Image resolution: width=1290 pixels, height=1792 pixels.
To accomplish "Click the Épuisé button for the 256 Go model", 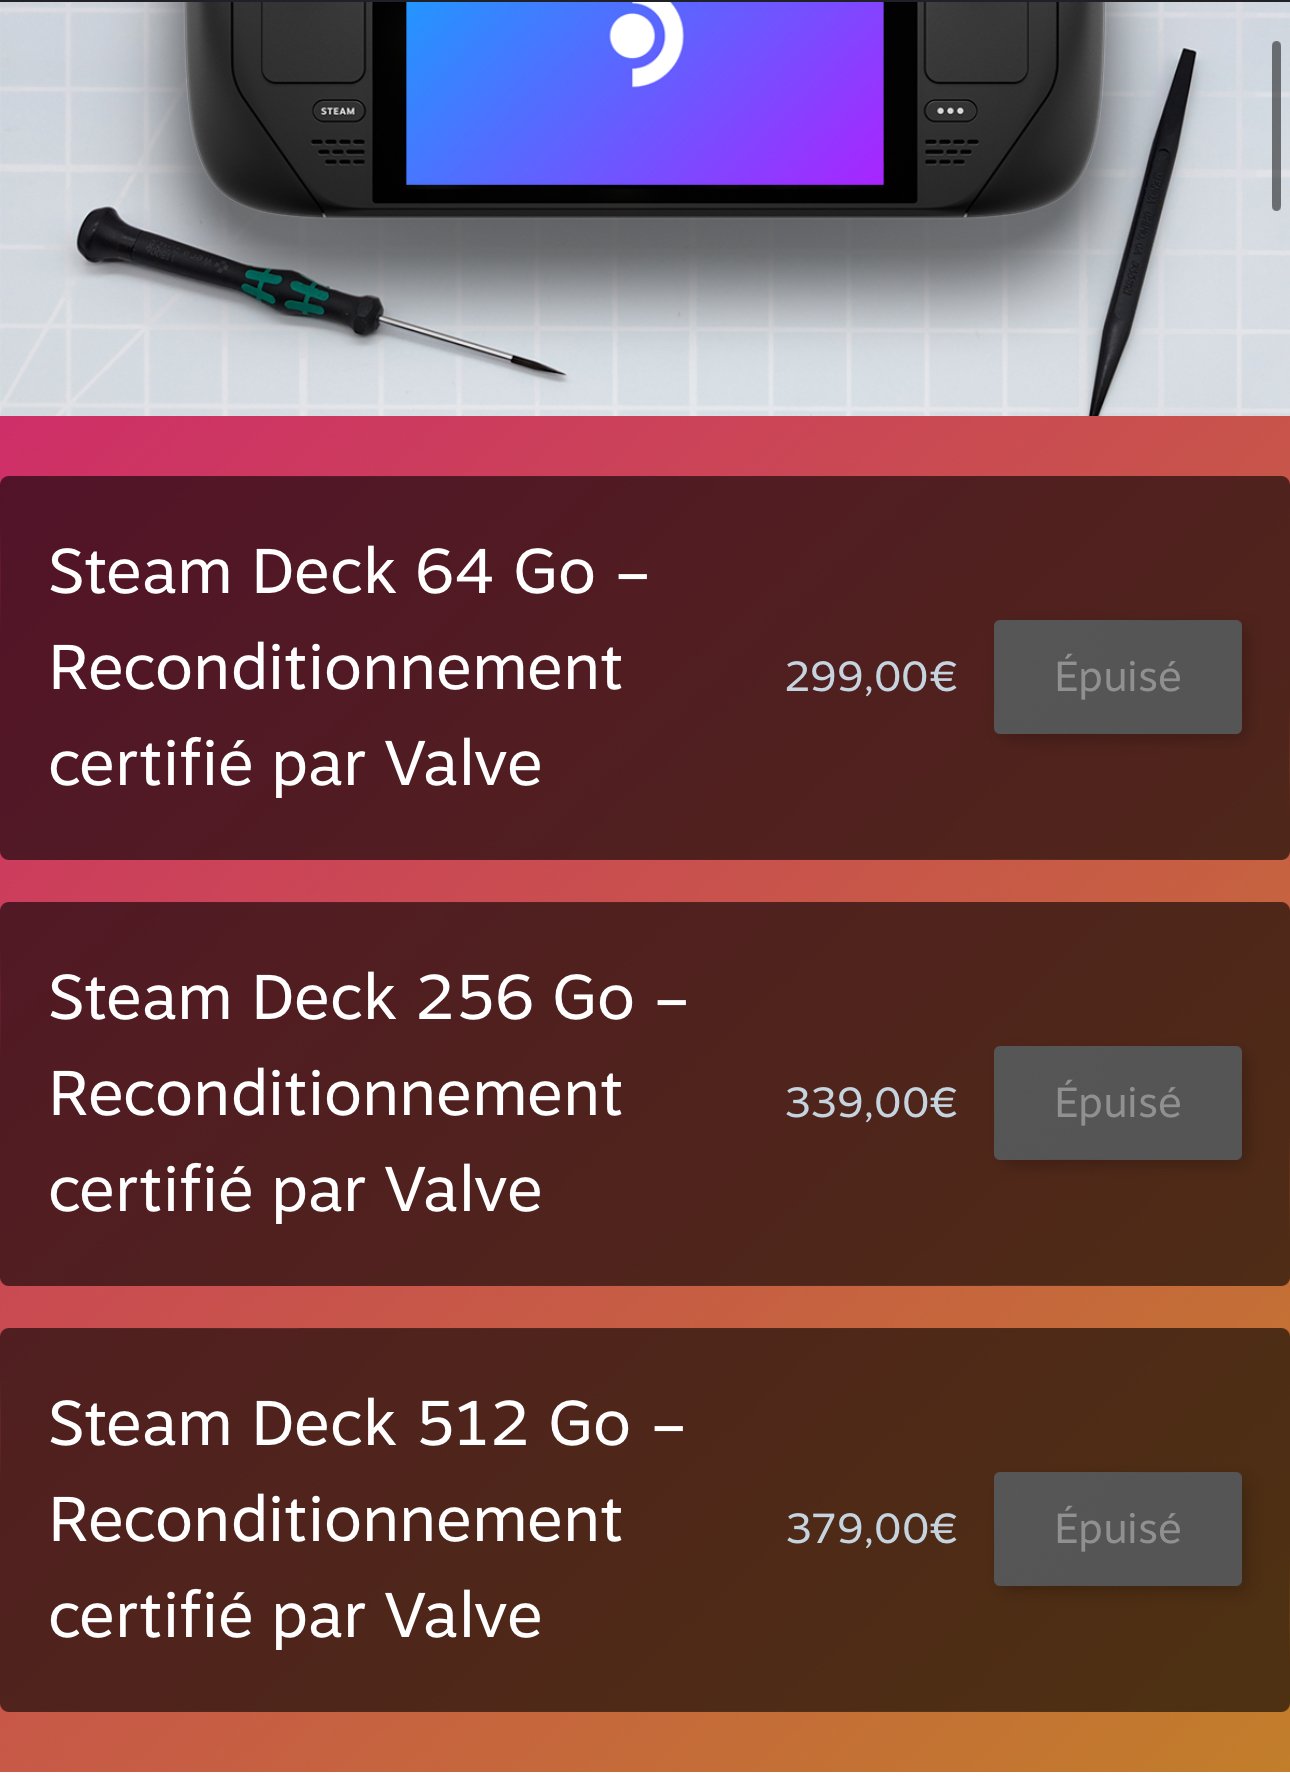I will pyautogui.click(x=1117, y=1103).
